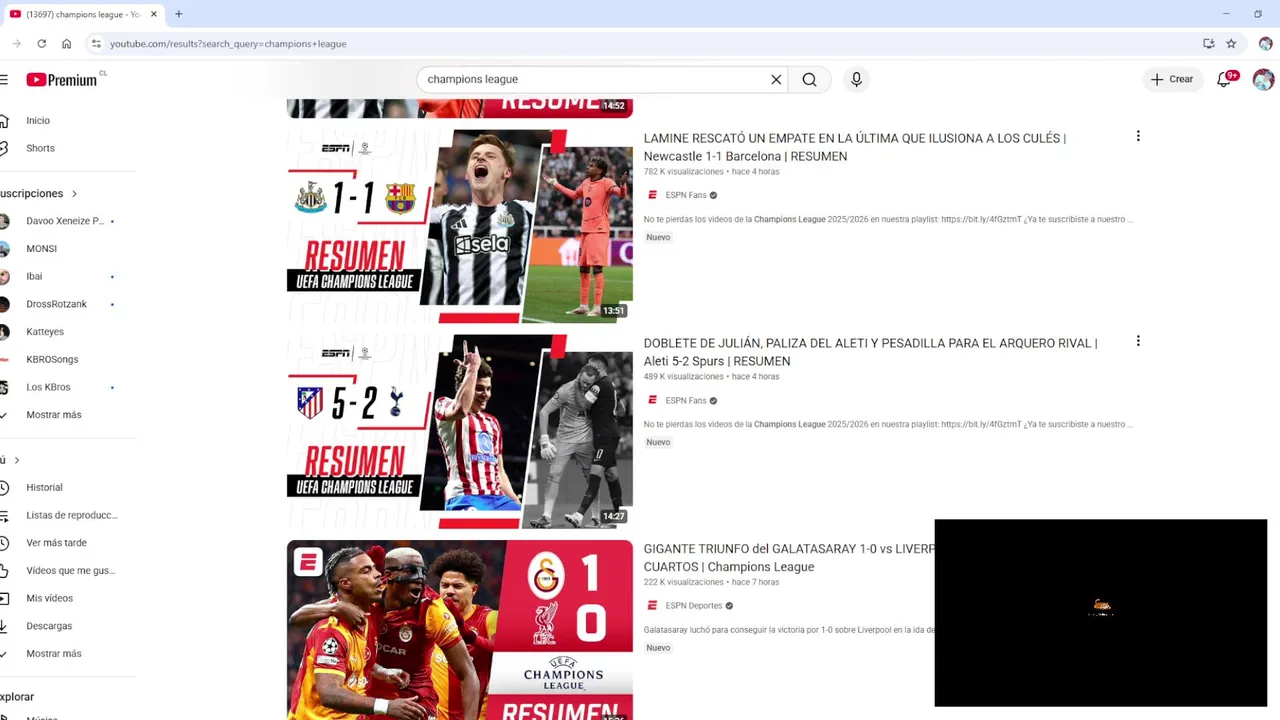1280x720 pixels.
Task: Open Historial in sidebar
Action: click(44, 487)
